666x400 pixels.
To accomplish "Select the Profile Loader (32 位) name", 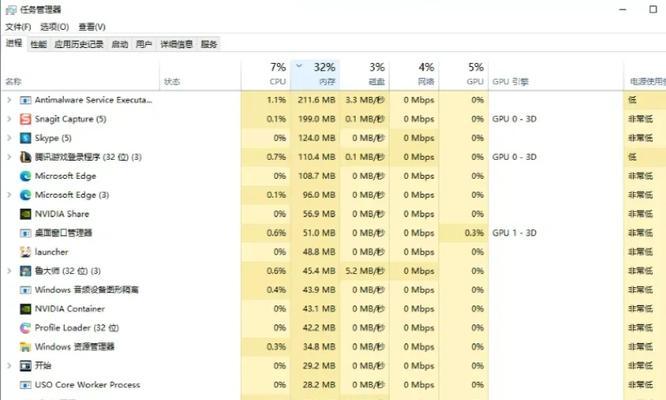I will pos(77,328).
